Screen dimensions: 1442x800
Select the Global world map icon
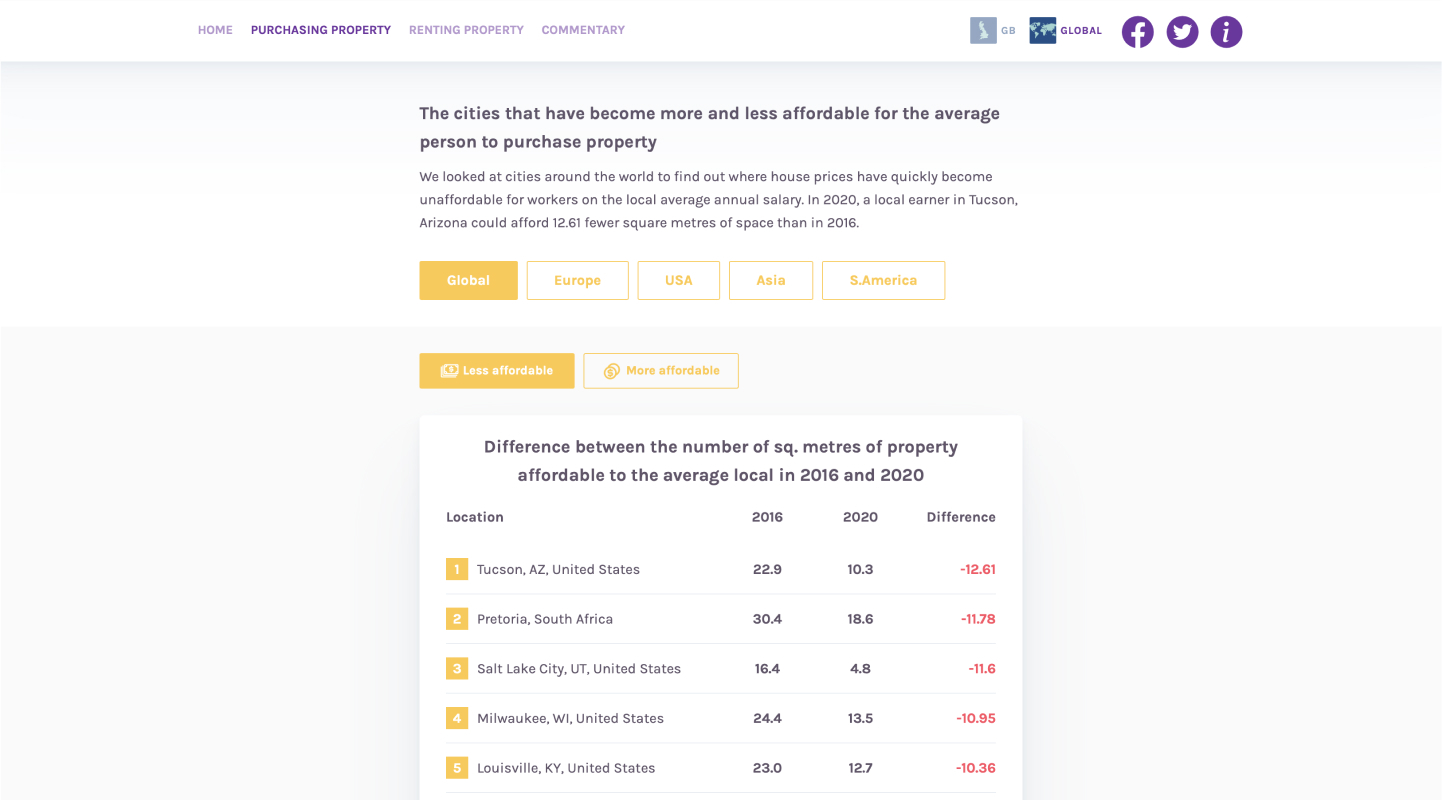1042,31
